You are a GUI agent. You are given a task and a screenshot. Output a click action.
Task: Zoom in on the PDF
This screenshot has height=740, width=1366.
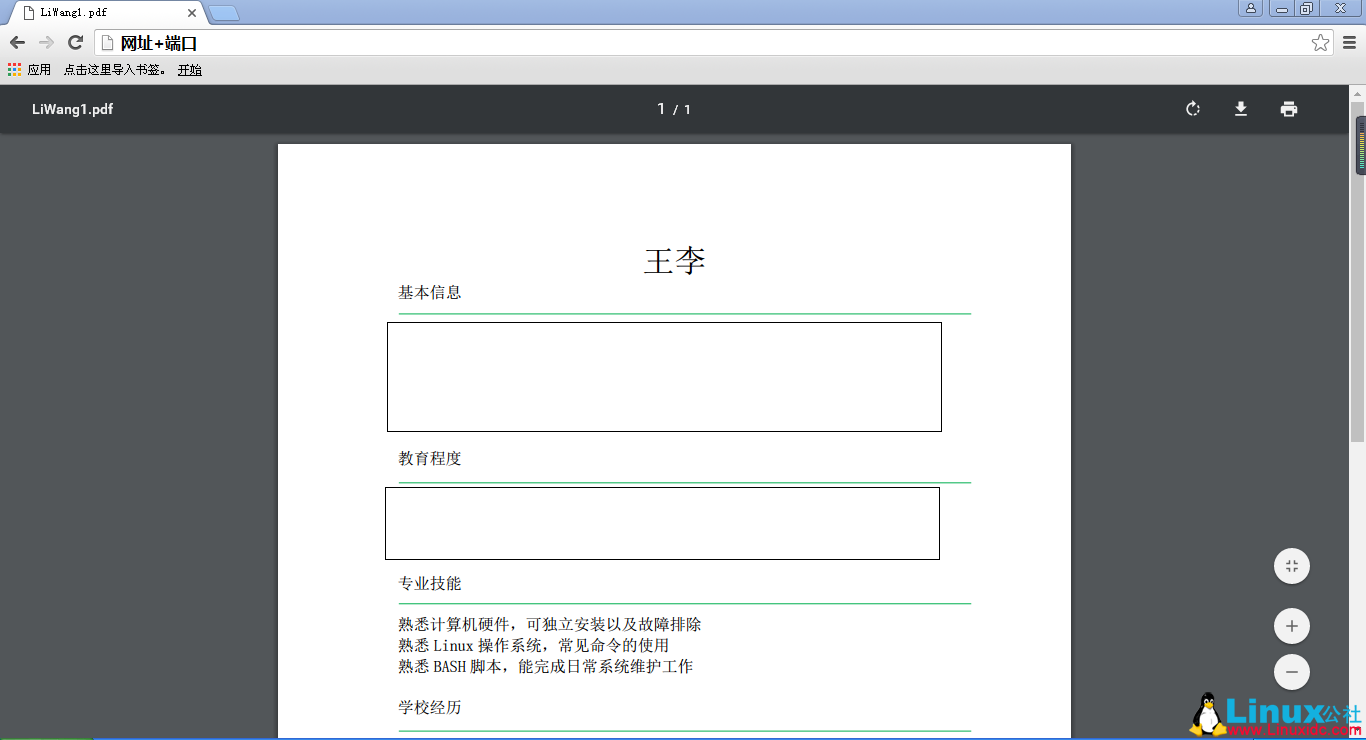pyautogui.click(x=1291, y=626)
